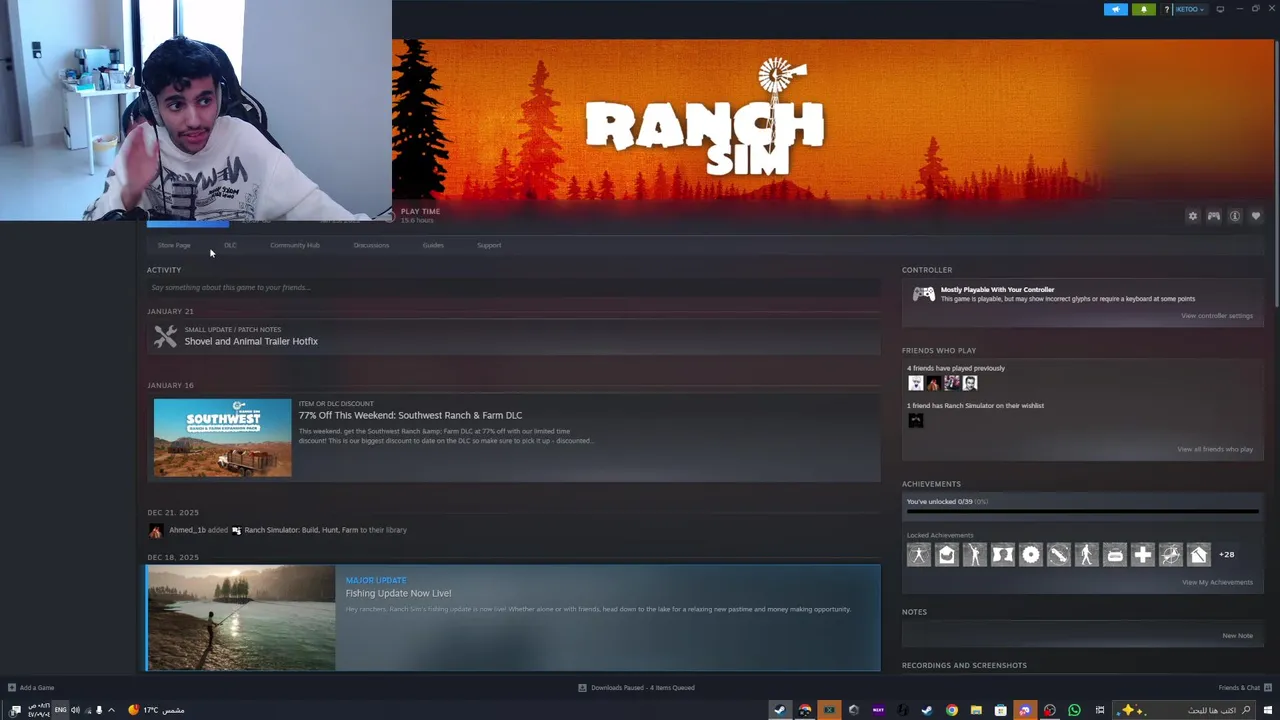Click the Steam help question mark

1166,9
